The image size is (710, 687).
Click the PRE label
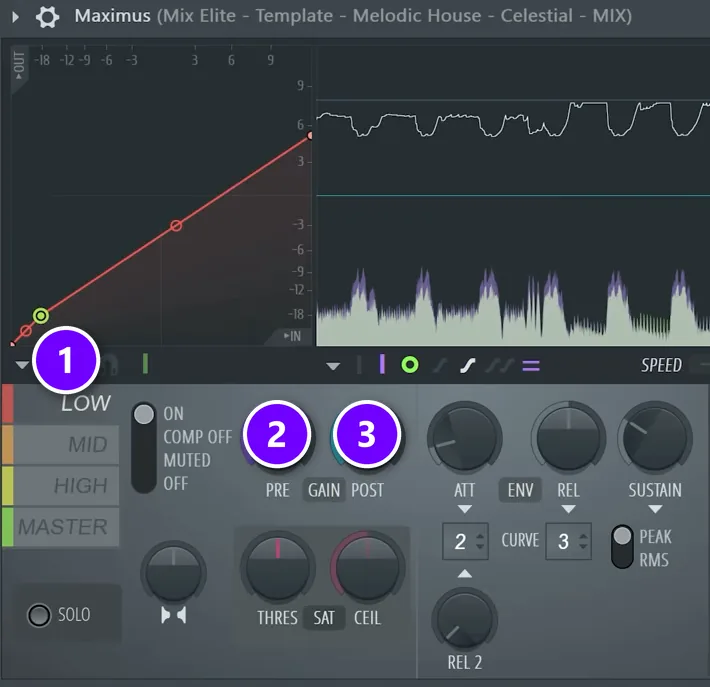[x=278, y=490]
